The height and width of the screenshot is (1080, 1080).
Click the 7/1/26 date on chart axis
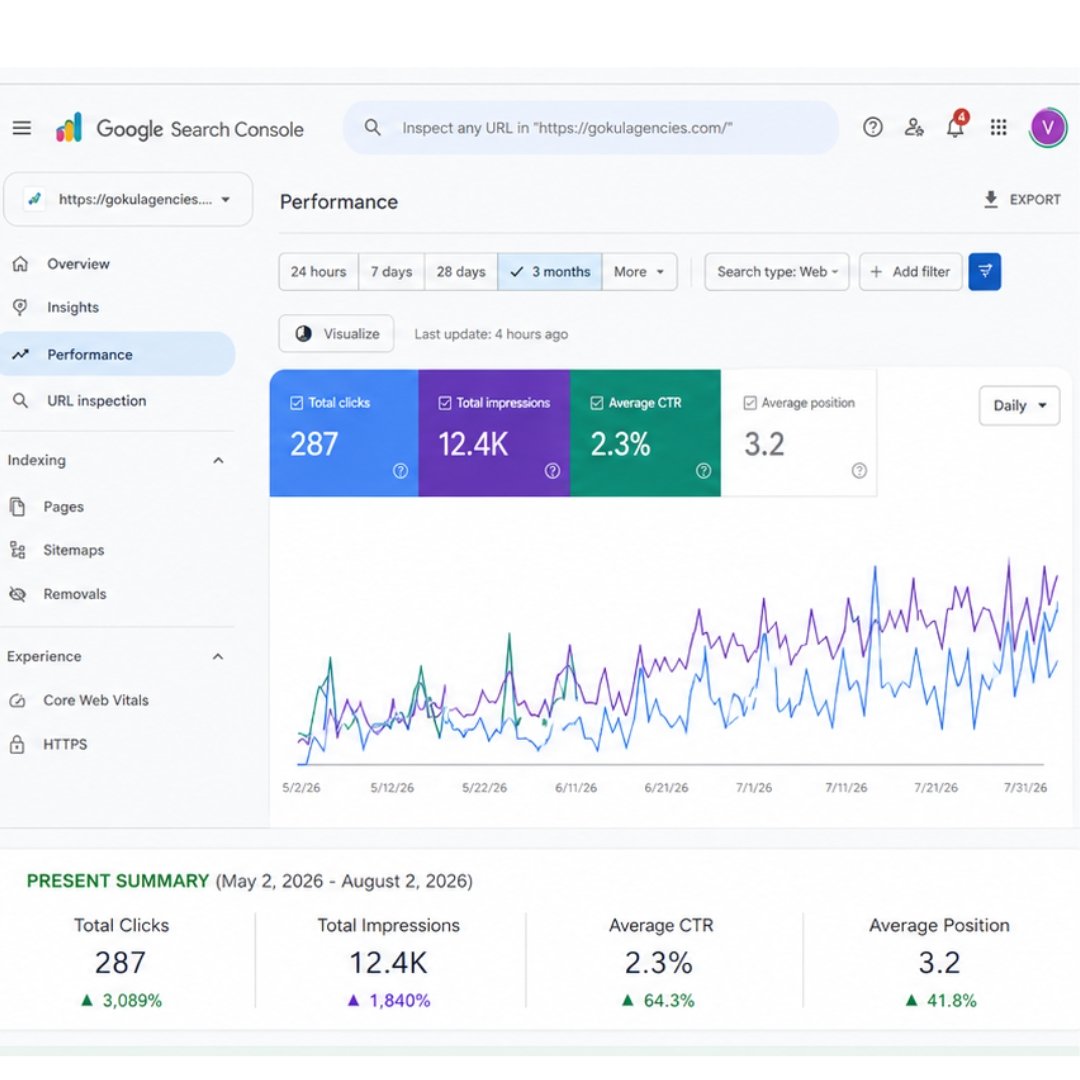[754, 787]
